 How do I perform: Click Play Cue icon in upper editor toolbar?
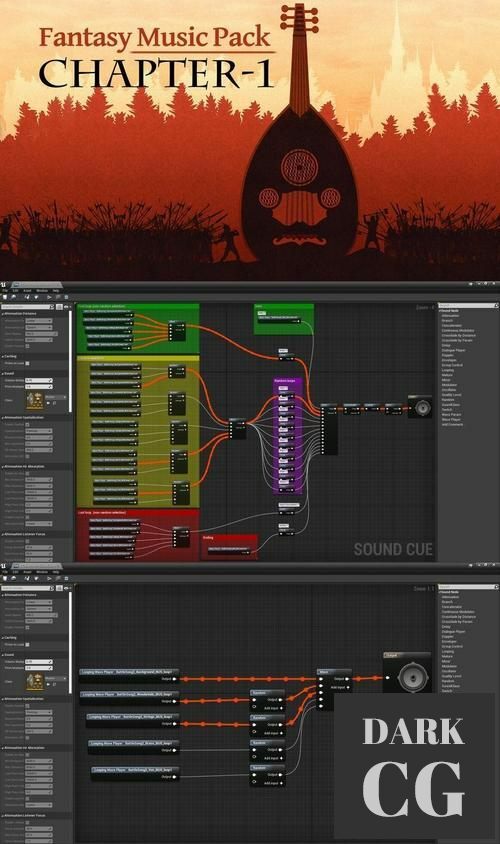coord(50,297)
